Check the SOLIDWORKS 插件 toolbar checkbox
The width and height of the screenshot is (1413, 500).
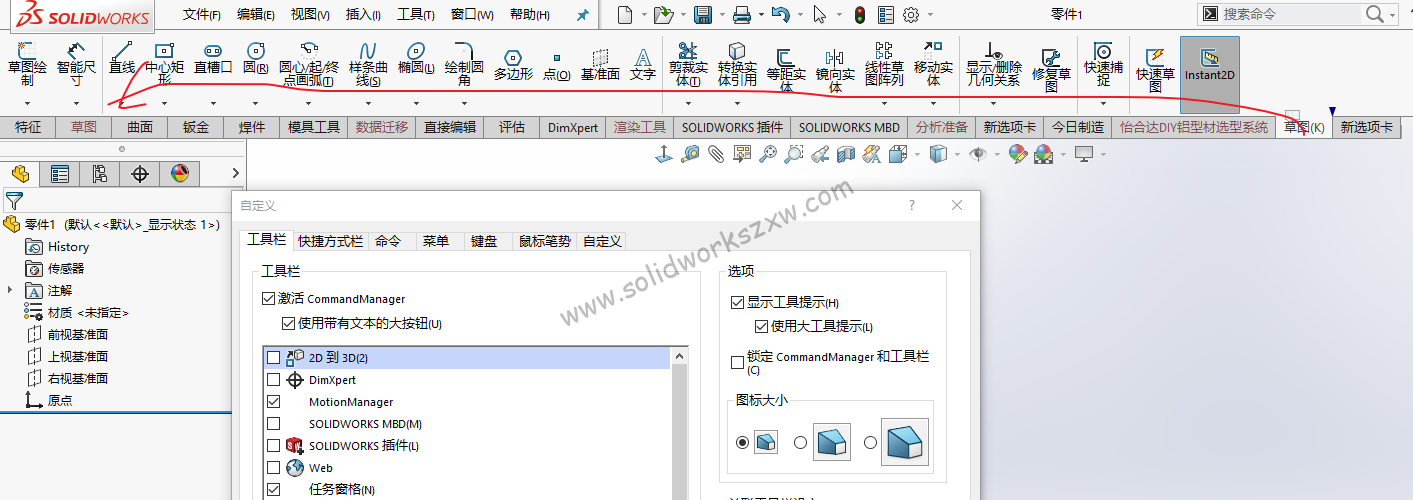pos(274,446)
